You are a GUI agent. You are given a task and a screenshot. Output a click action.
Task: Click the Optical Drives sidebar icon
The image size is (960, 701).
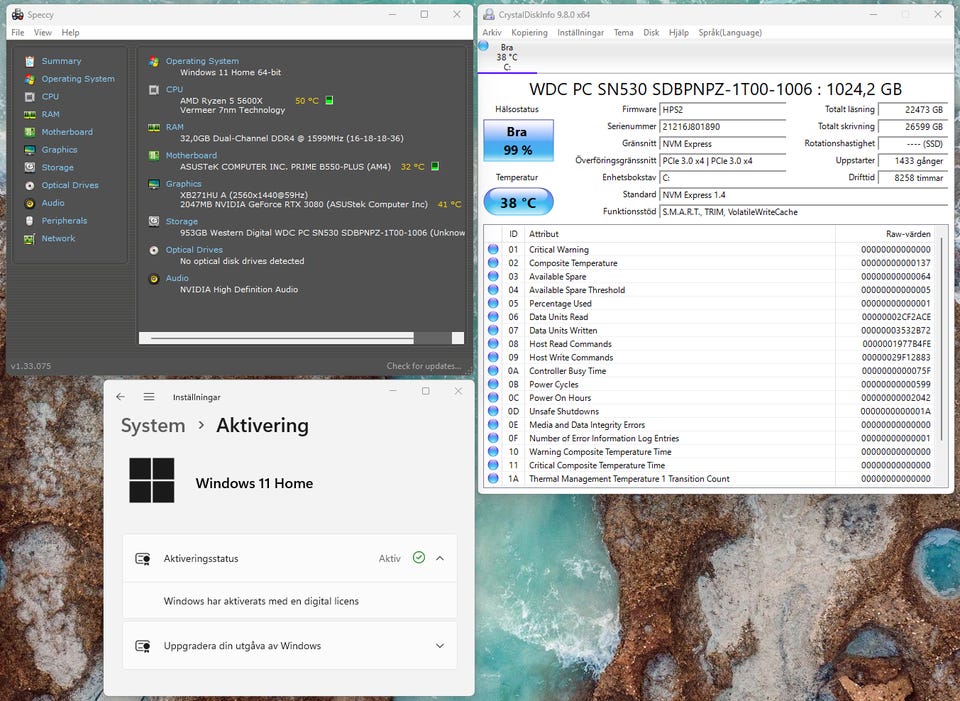click(30, 185)
